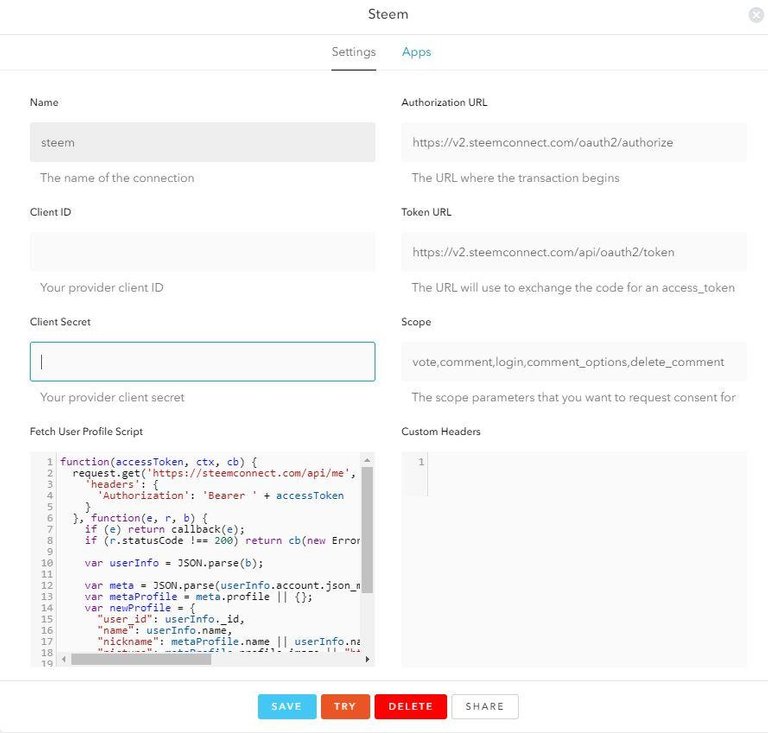Screen dimensions: 768x733
Task: Edit the Token URL field
Action: pos(574,252)
